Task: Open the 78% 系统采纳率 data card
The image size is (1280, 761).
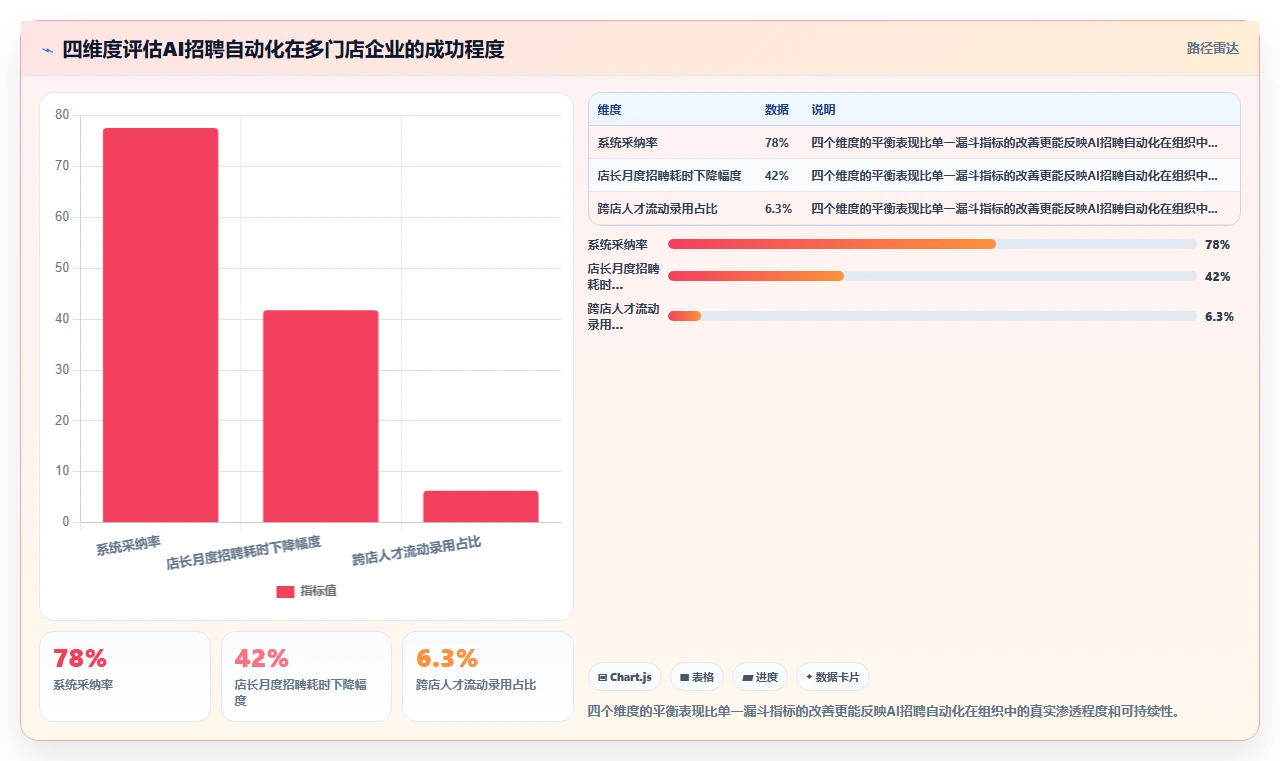Action: tap(125, 676)
